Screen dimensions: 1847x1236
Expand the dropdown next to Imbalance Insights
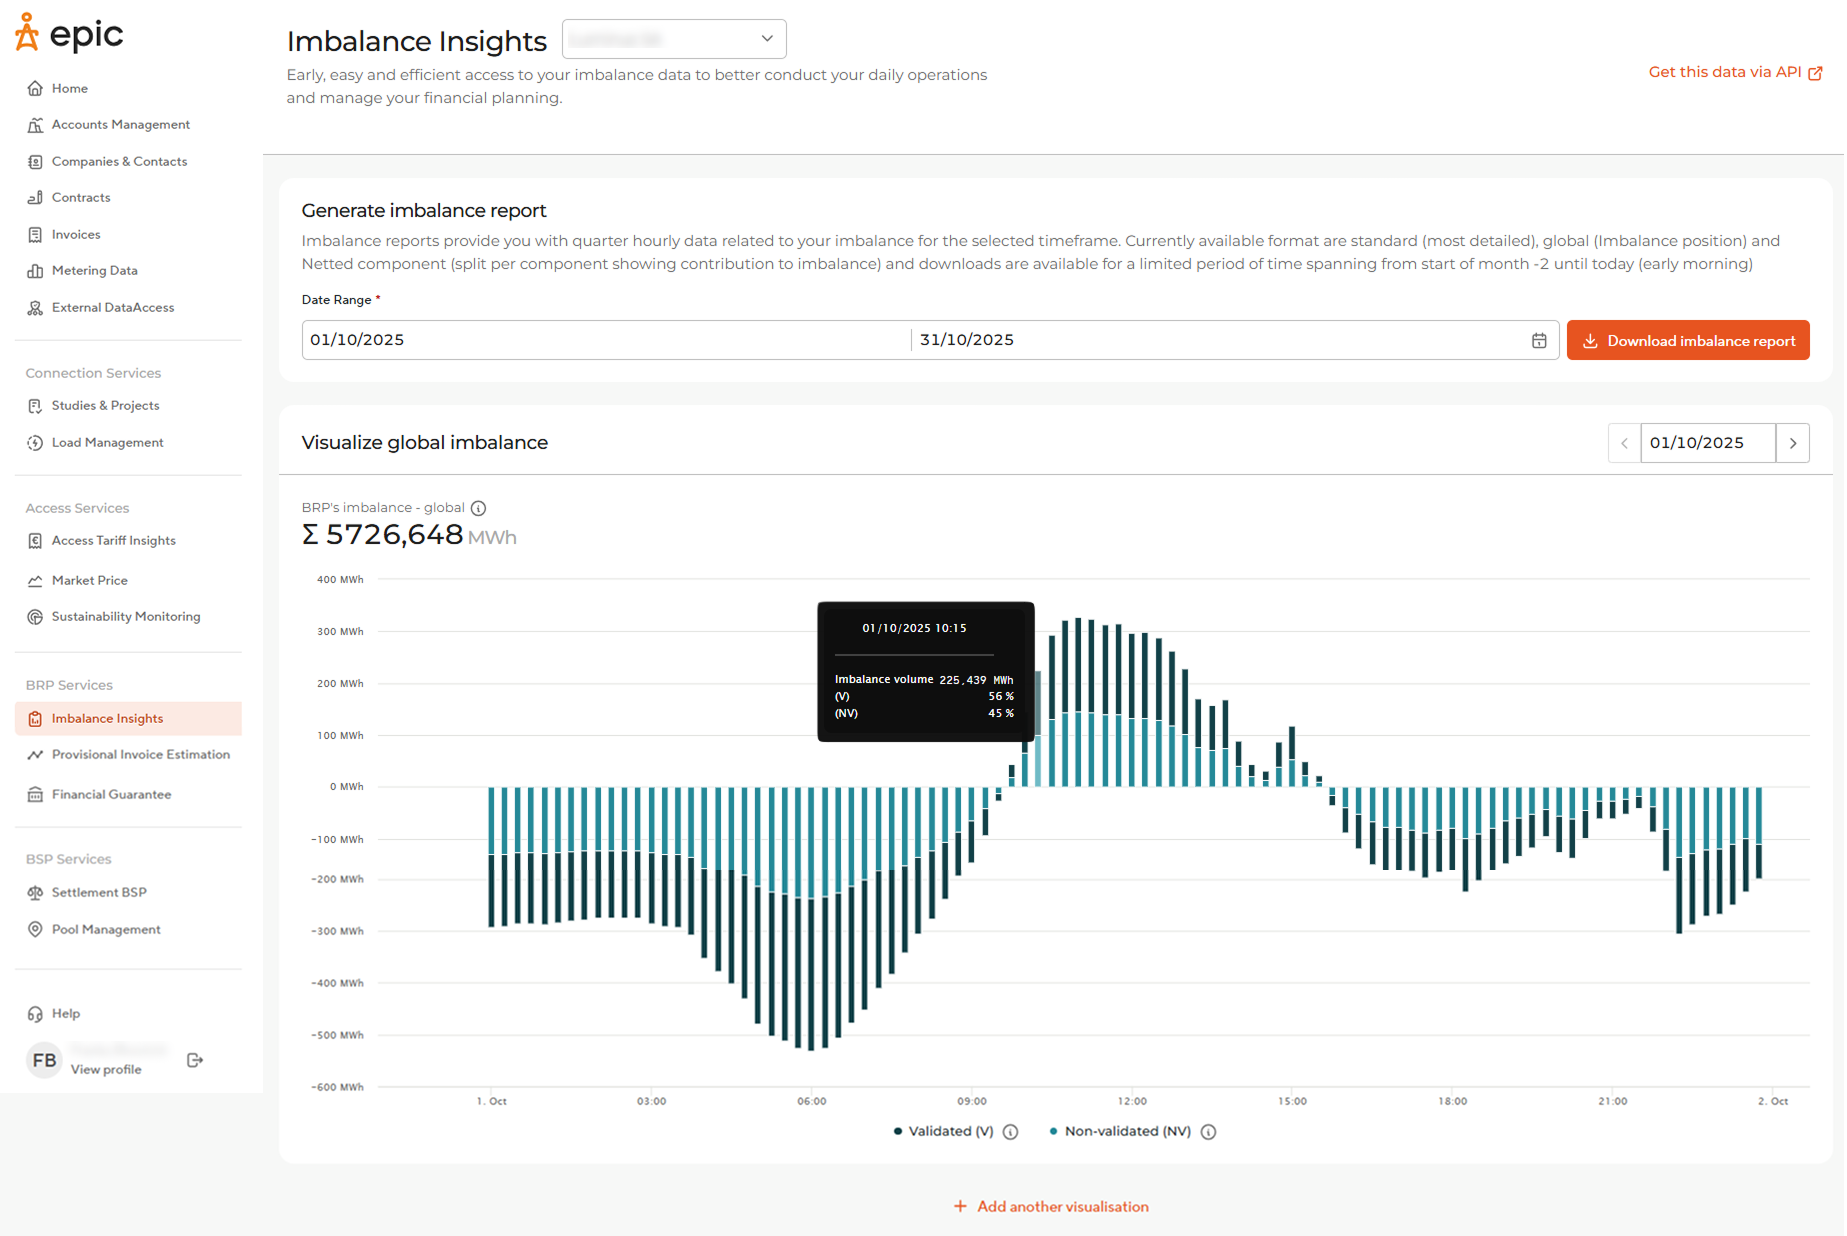click(674, 39)
